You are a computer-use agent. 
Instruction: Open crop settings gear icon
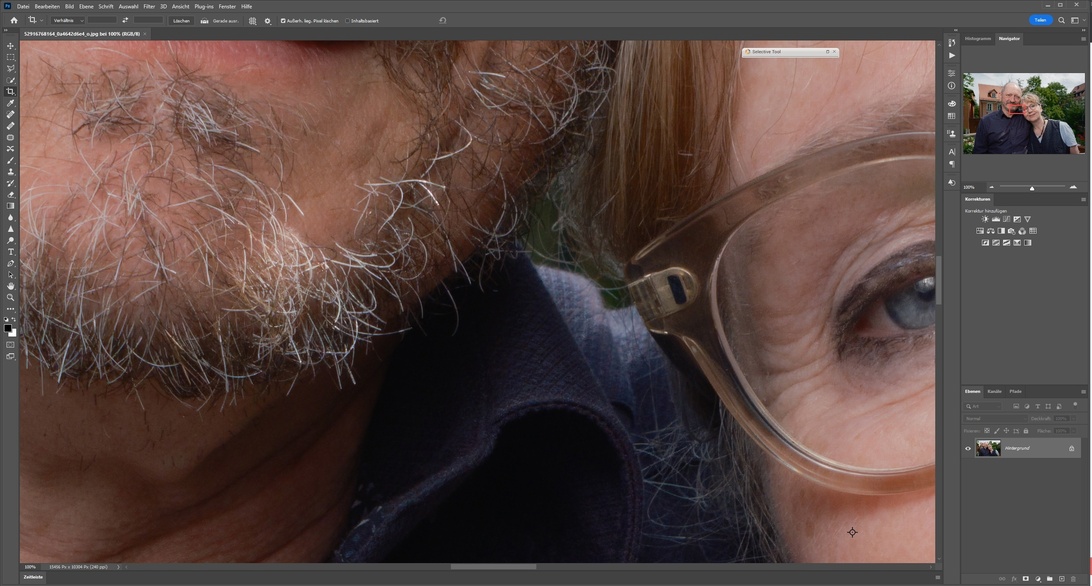coord(267,20)
